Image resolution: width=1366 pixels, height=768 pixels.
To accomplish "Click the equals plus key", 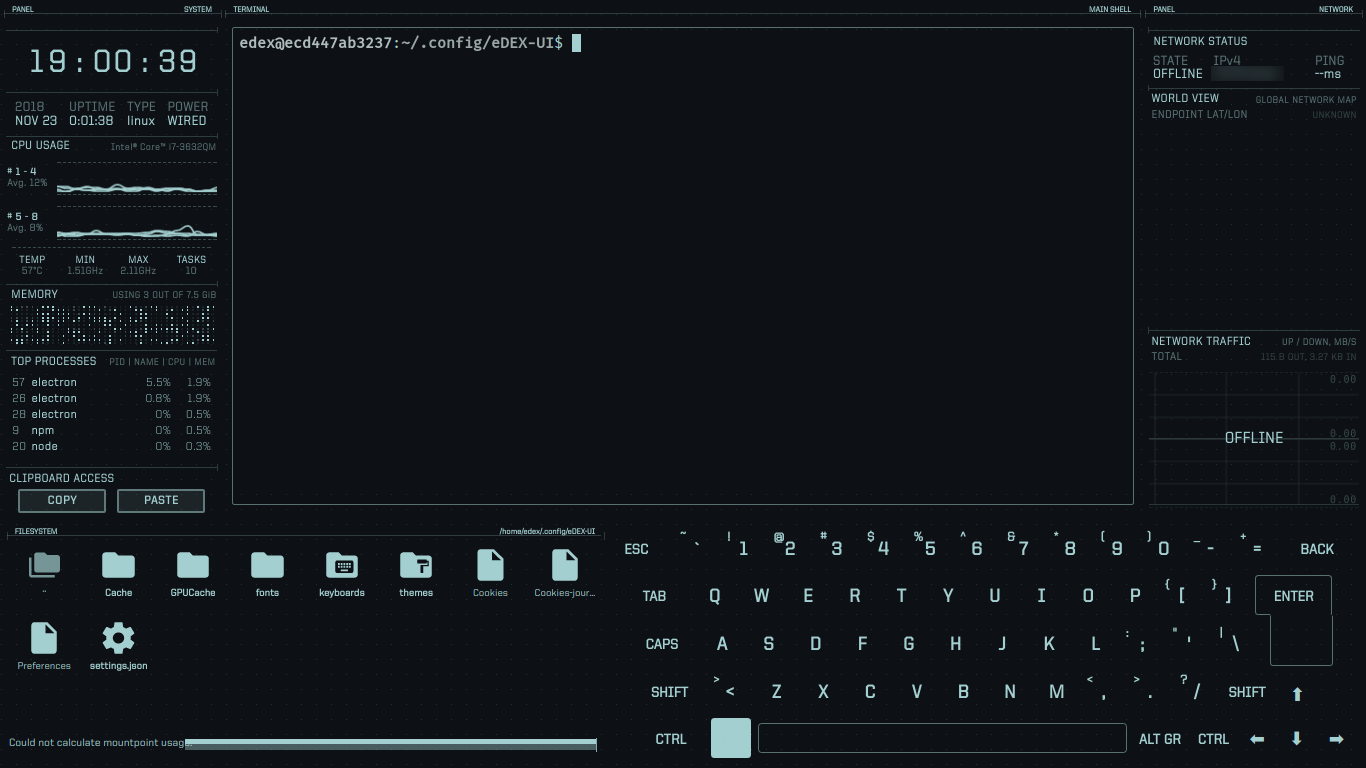I will [x=1251, y=544].
